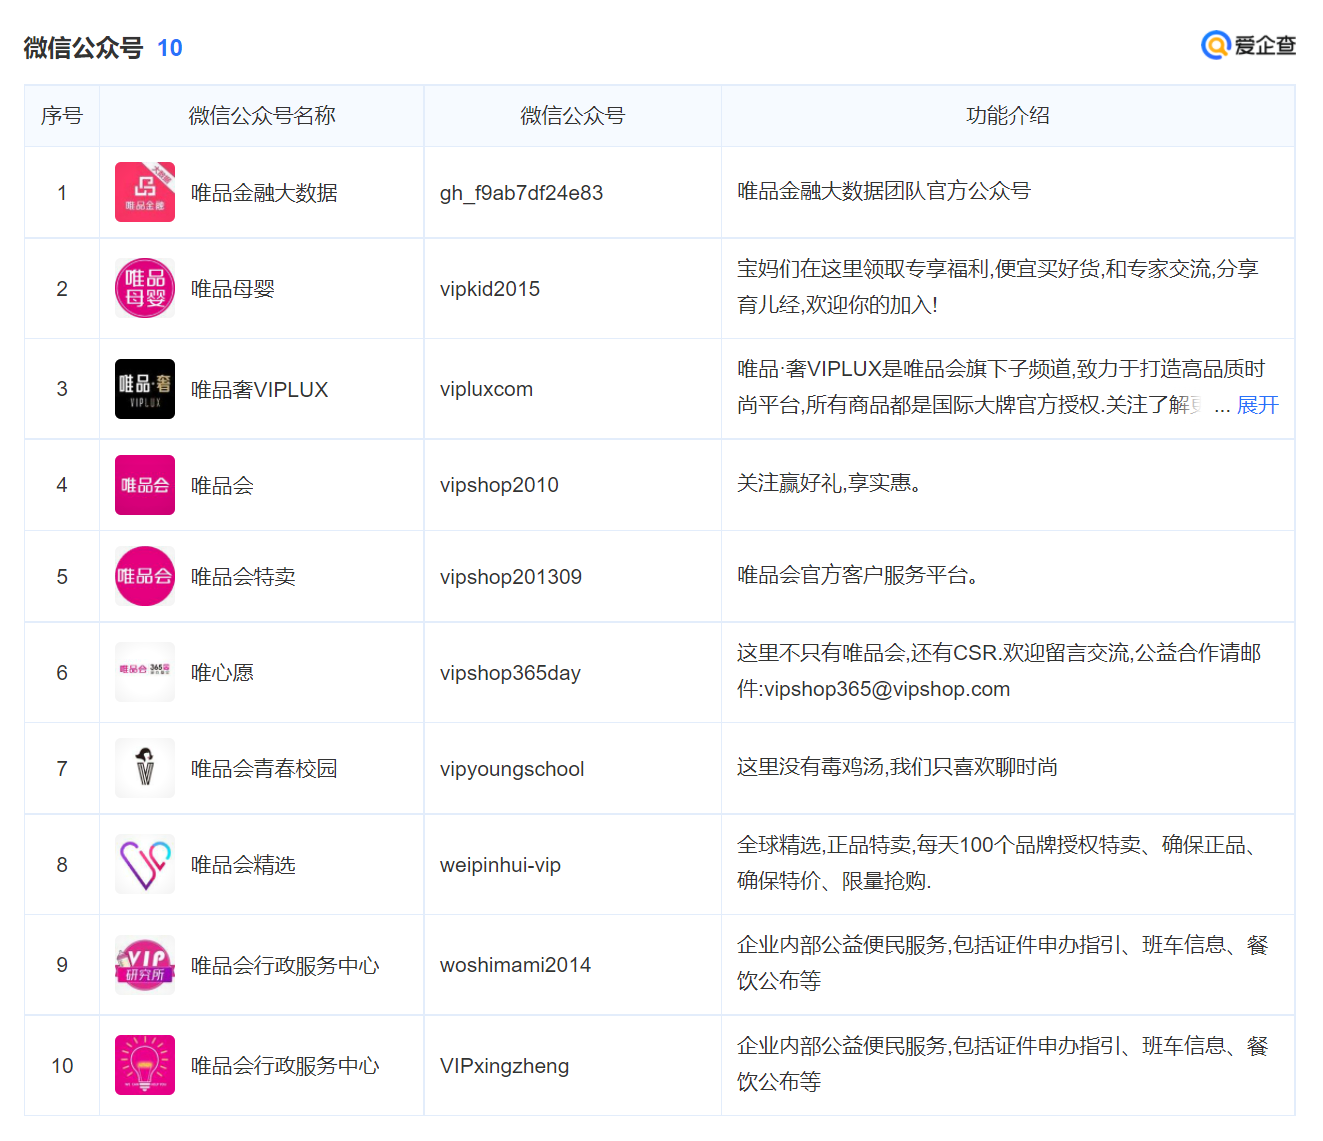The image size is (1323, 1141).
Task: Open the 唯品会青春校园 account name
Action: pos(264,769)
